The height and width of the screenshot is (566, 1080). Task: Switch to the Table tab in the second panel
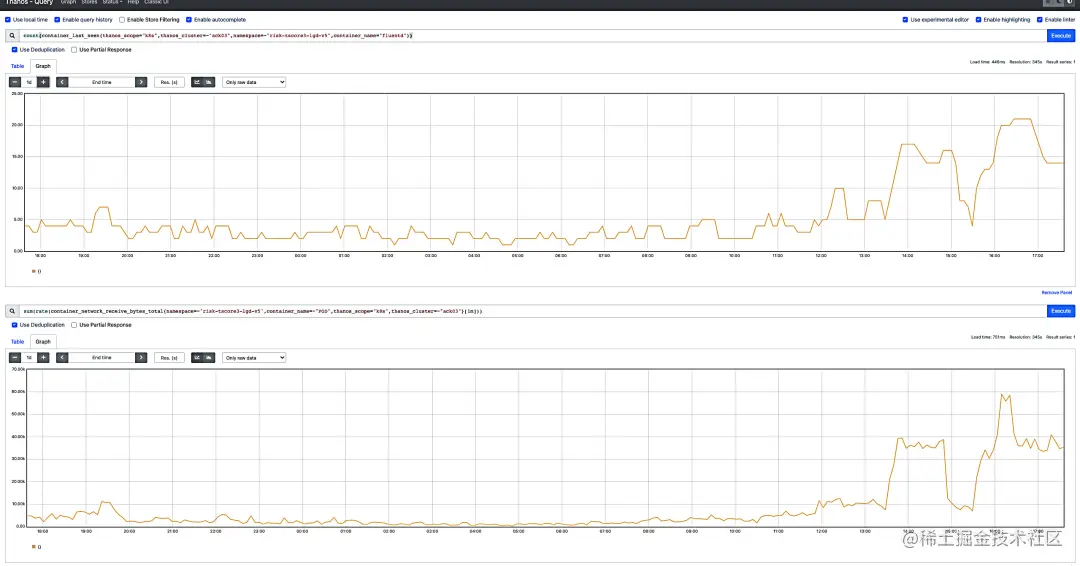click(17, 342)
